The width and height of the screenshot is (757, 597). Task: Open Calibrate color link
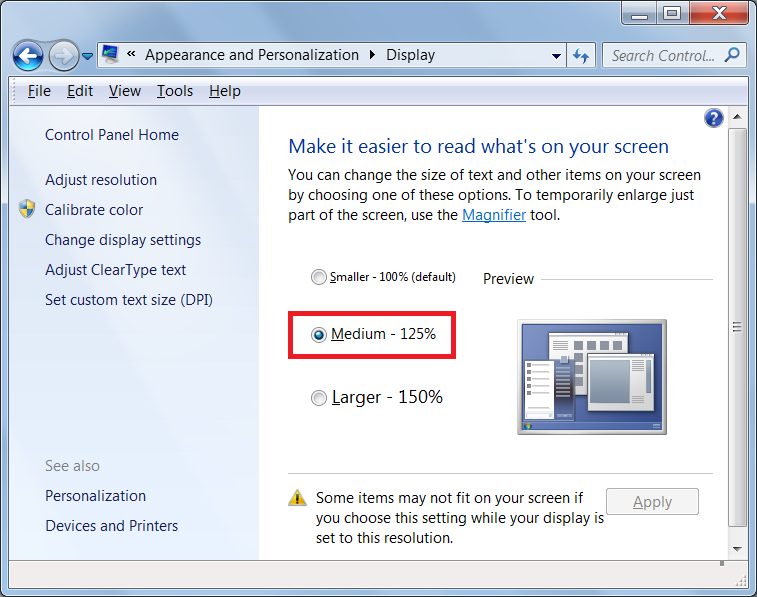point(94,209)
